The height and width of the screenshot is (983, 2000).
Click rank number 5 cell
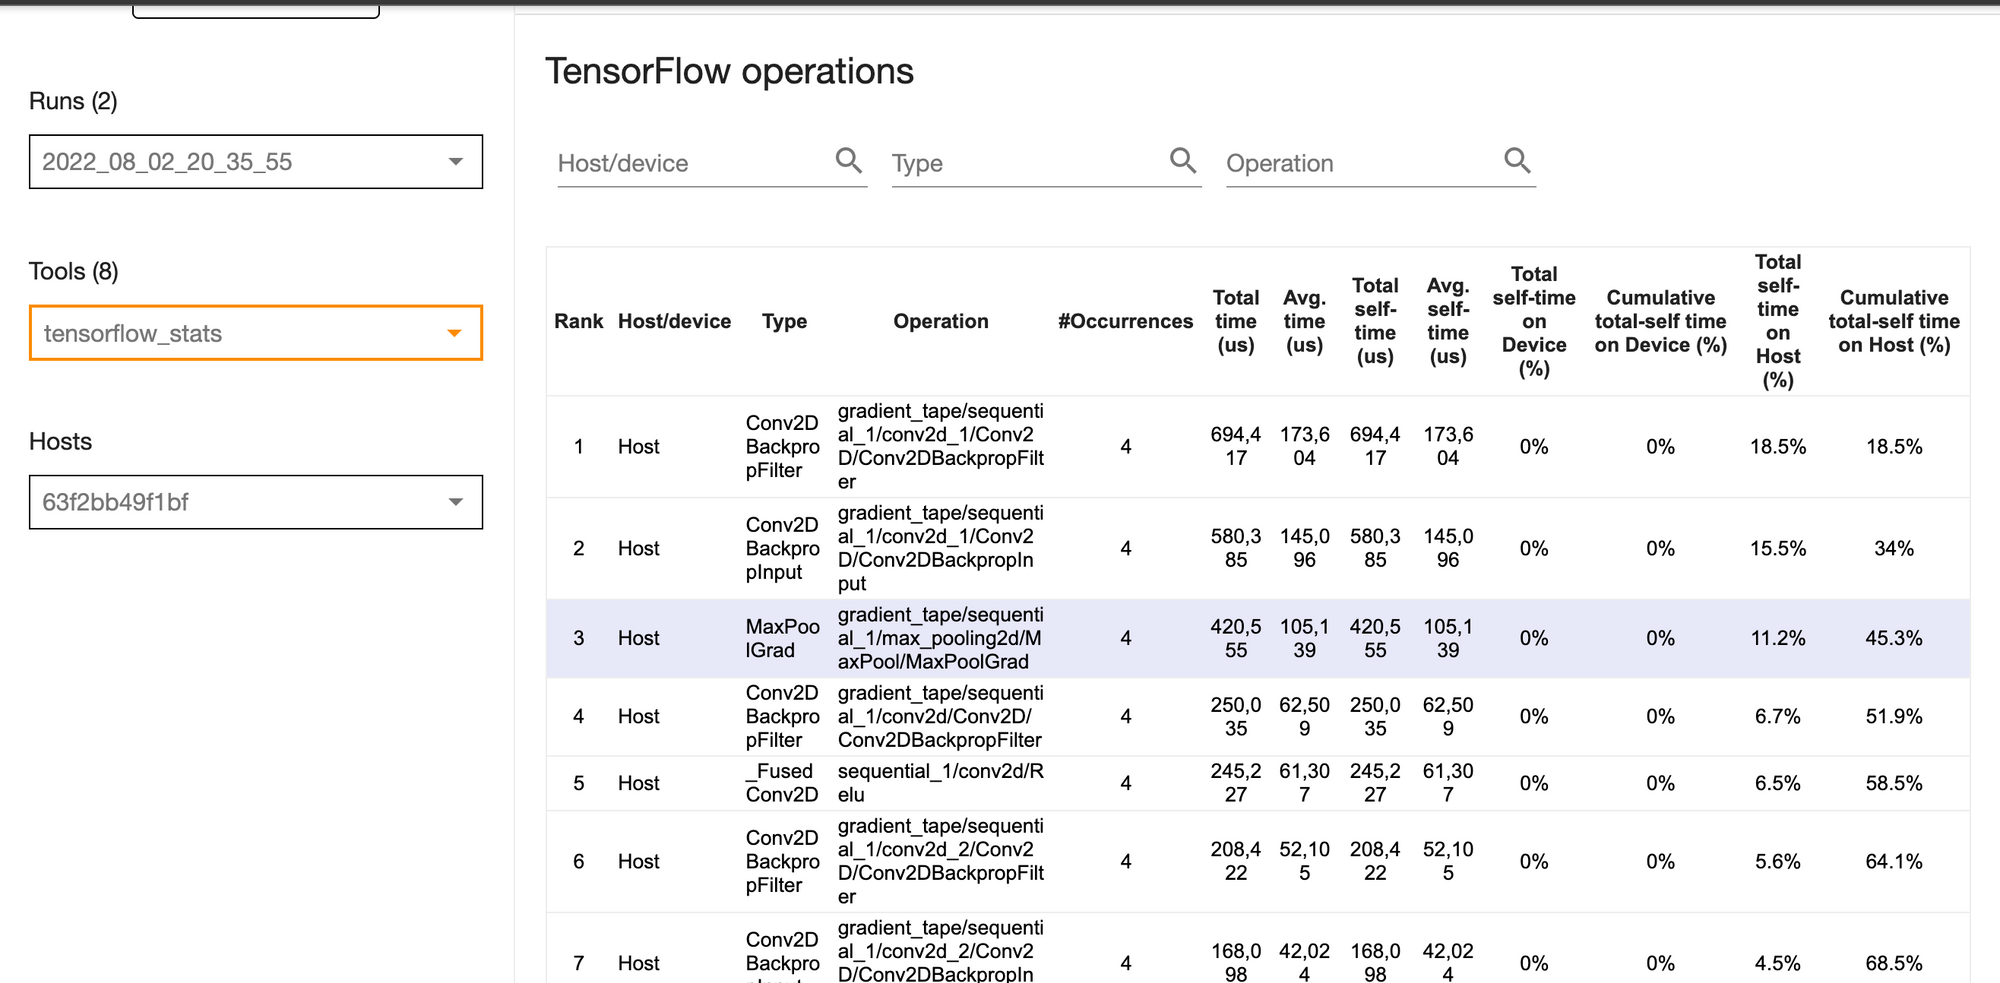click(x=579, y=783)
